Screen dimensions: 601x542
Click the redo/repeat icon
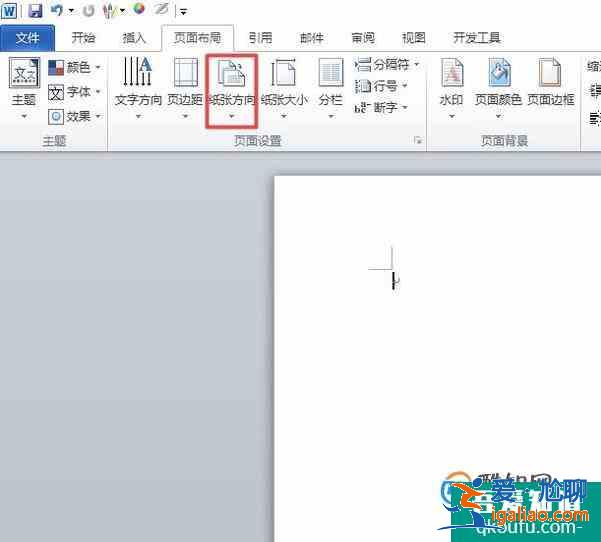(x=89, y=11)
